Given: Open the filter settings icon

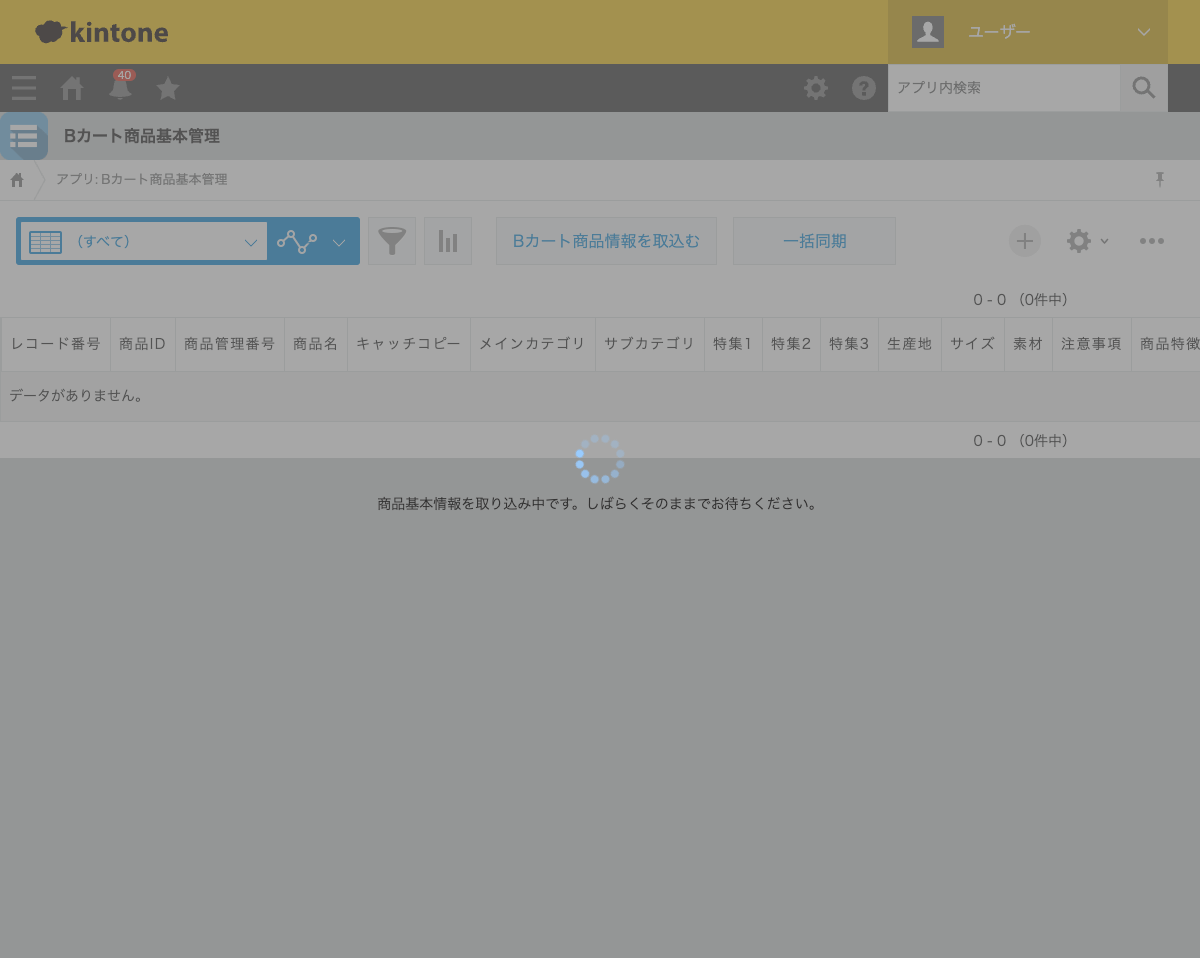Looking at the screenshot, I should pyautogui.click(x=392, y=240).
